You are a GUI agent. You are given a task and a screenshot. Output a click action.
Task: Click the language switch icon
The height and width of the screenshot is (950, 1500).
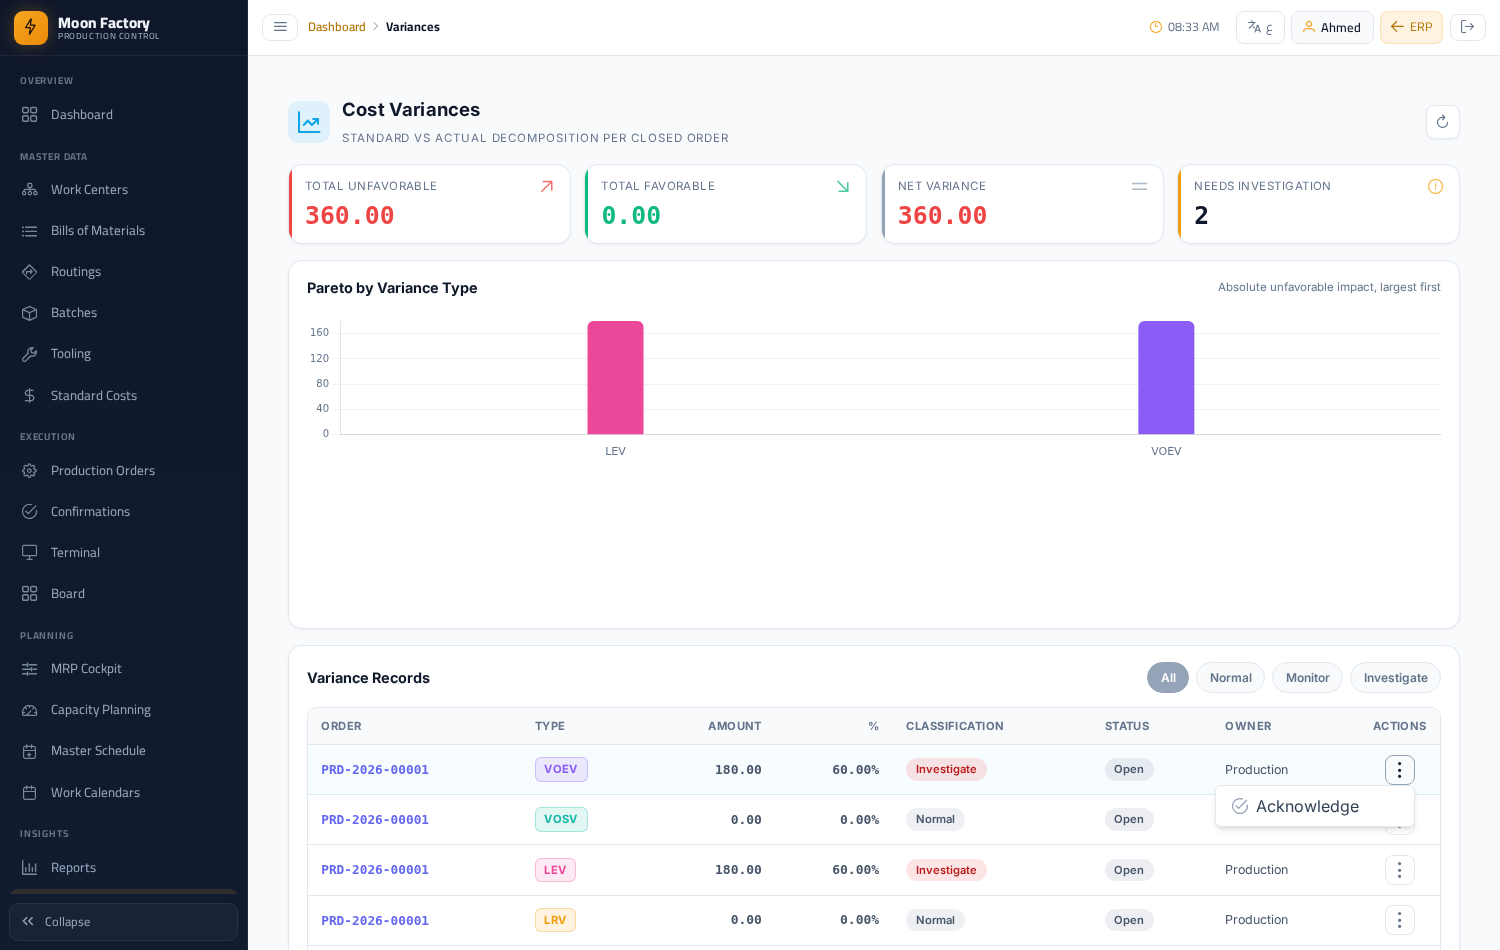(1260, 27)
